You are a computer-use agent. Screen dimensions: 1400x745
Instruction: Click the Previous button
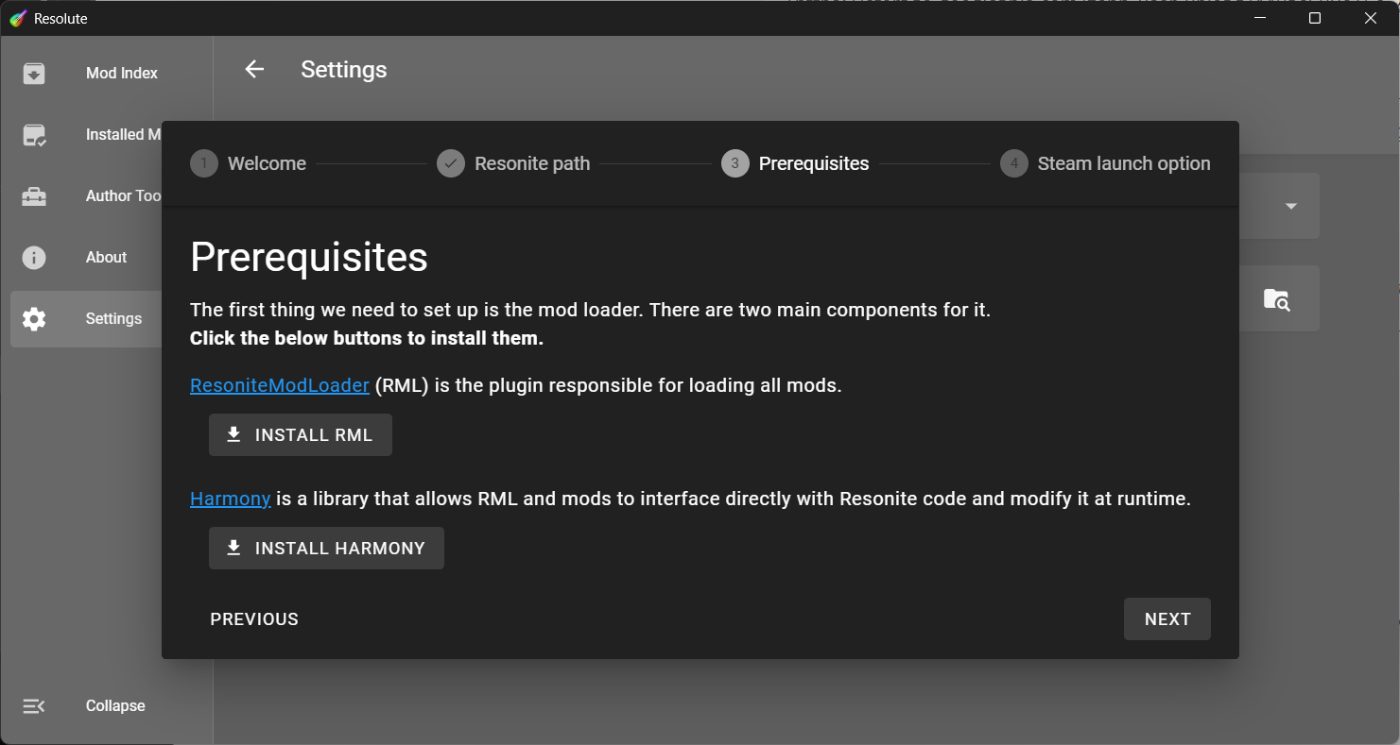(254, 619)
